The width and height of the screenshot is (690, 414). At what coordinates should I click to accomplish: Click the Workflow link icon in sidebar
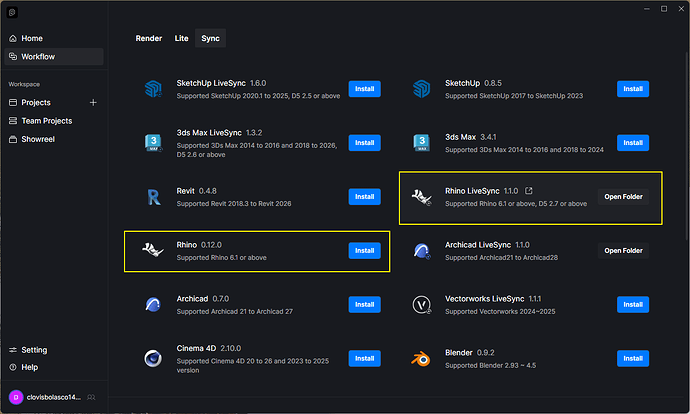(x=13, y=56)
